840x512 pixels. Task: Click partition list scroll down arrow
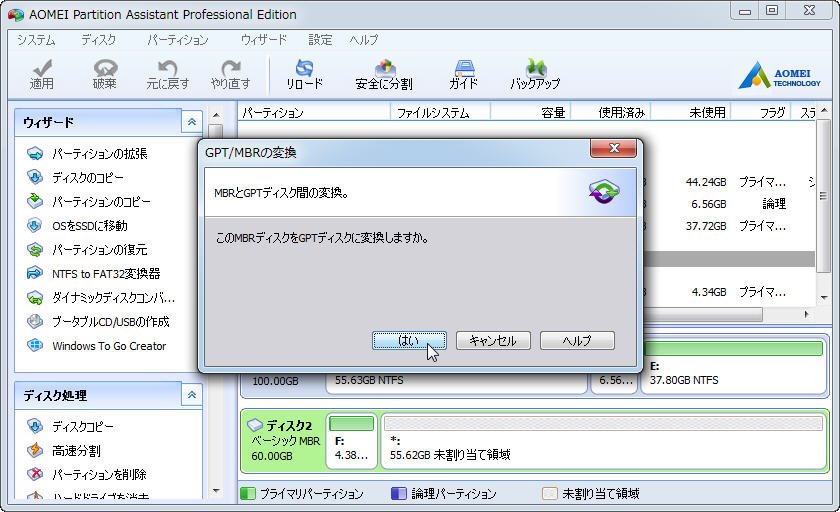pos(824,298)
